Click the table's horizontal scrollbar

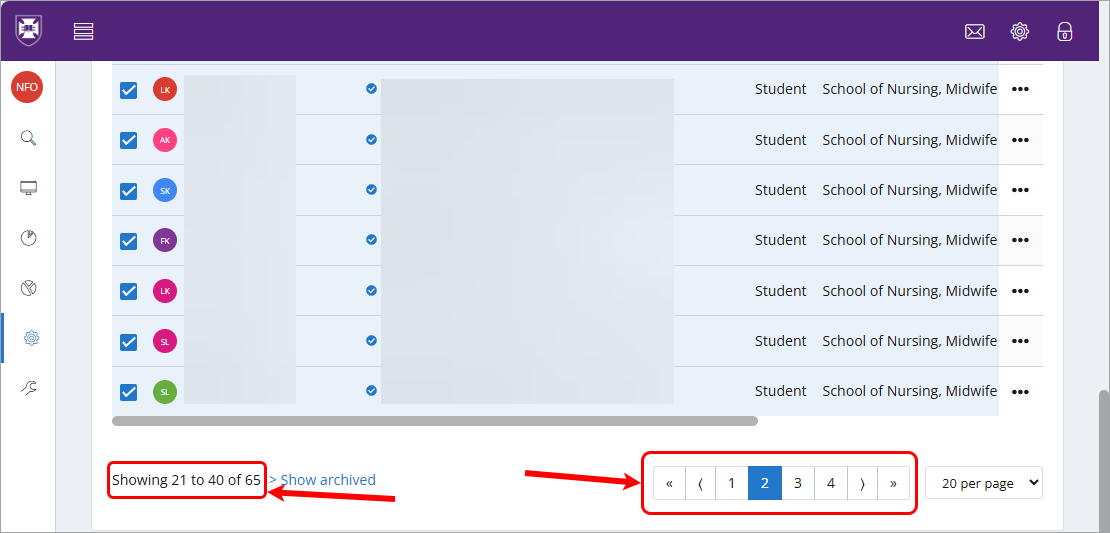click(x=435, y=420)
